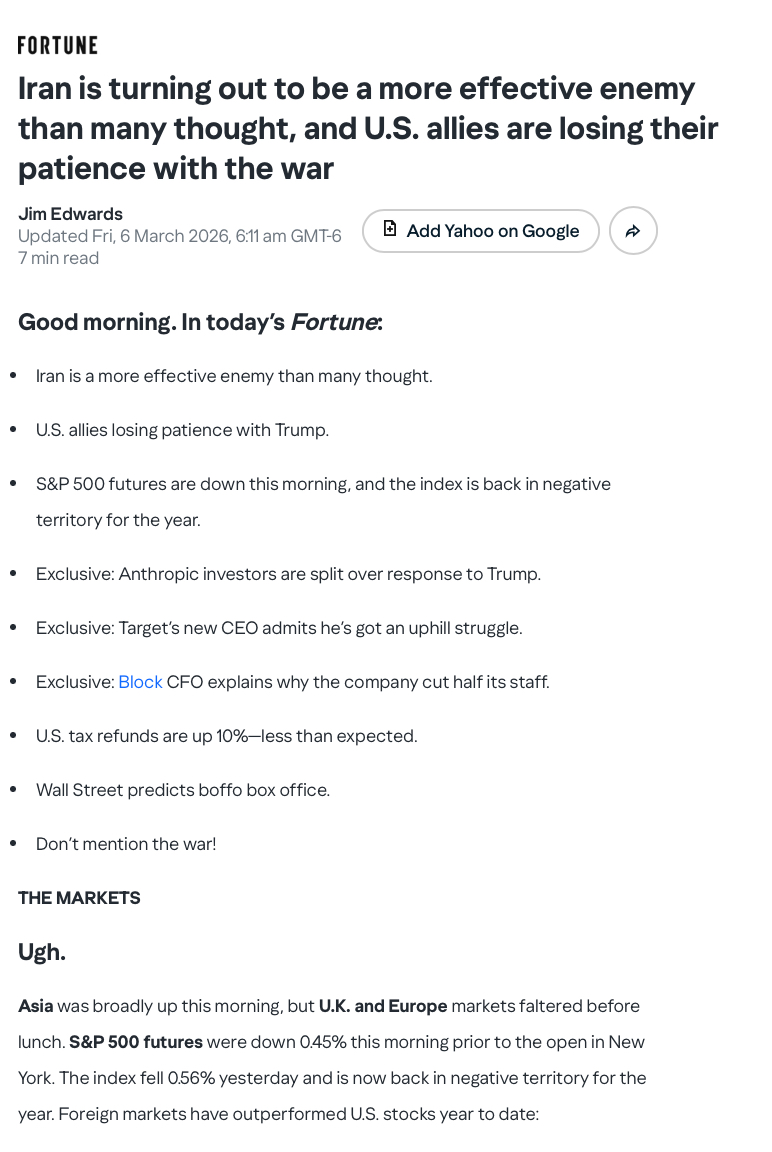Viewport: 772px width, 1152px height.
Task: Click the Anthropic investors exclusive bullet
Action: point(288,574)
